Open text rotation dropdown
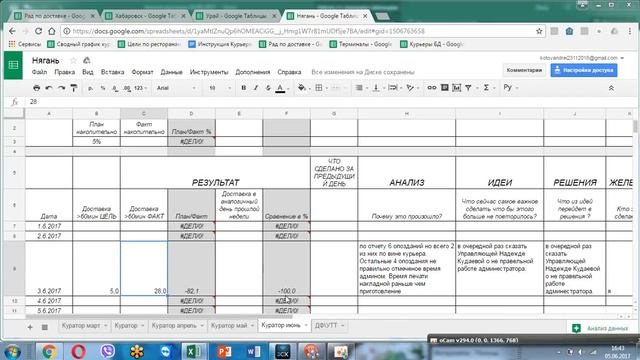640x360 pixels. 412,88
